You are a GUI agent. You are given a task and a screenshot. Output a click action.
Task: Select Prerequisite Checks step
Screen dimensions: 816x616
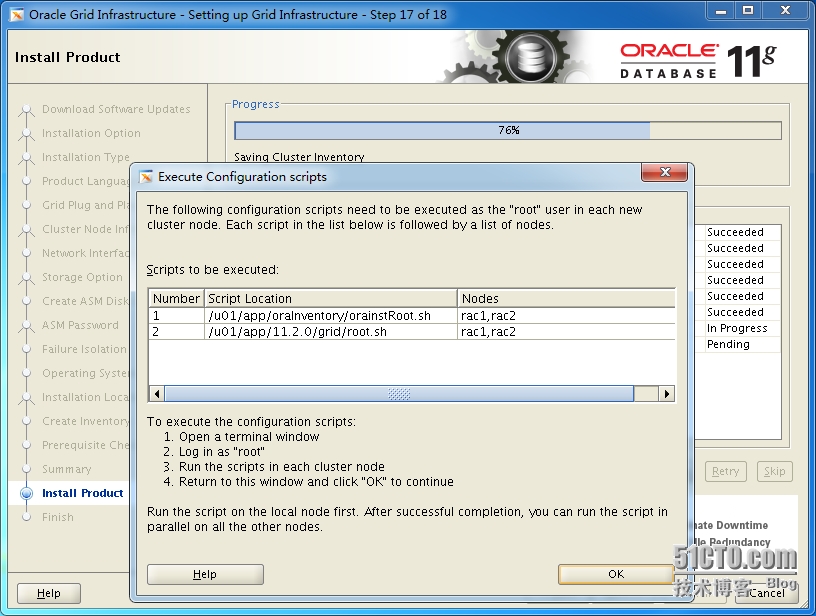(x=85, y=445)
